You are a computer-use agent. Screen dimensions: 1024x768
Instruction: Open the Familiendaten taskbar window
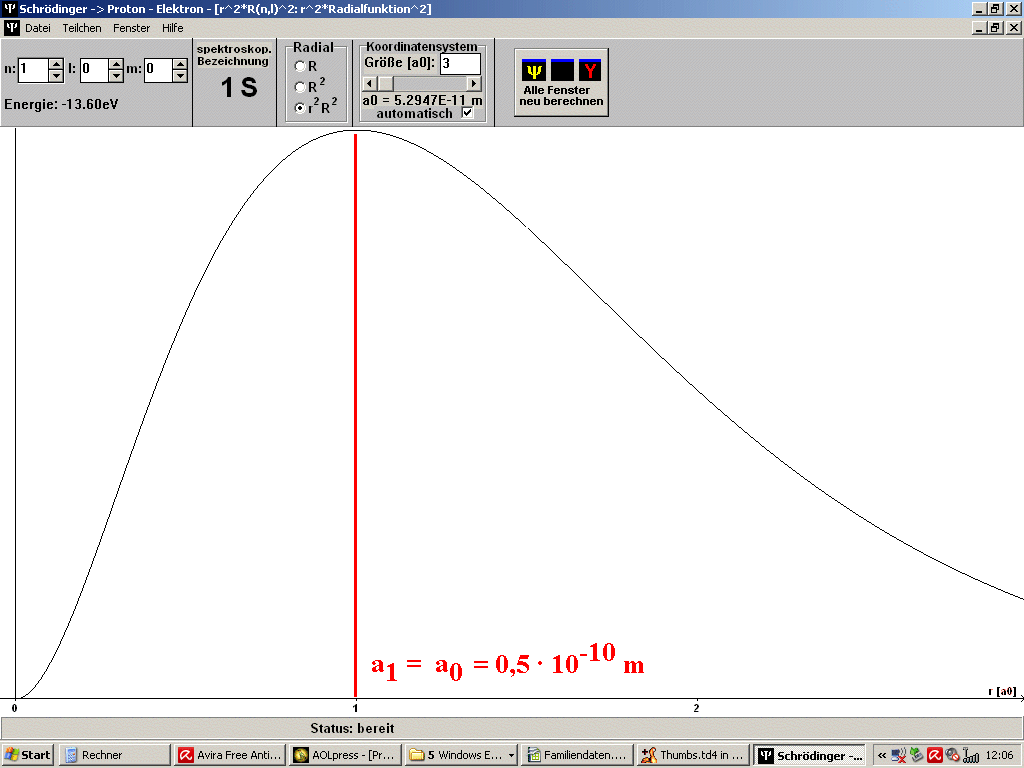click(x=578, y=755)
